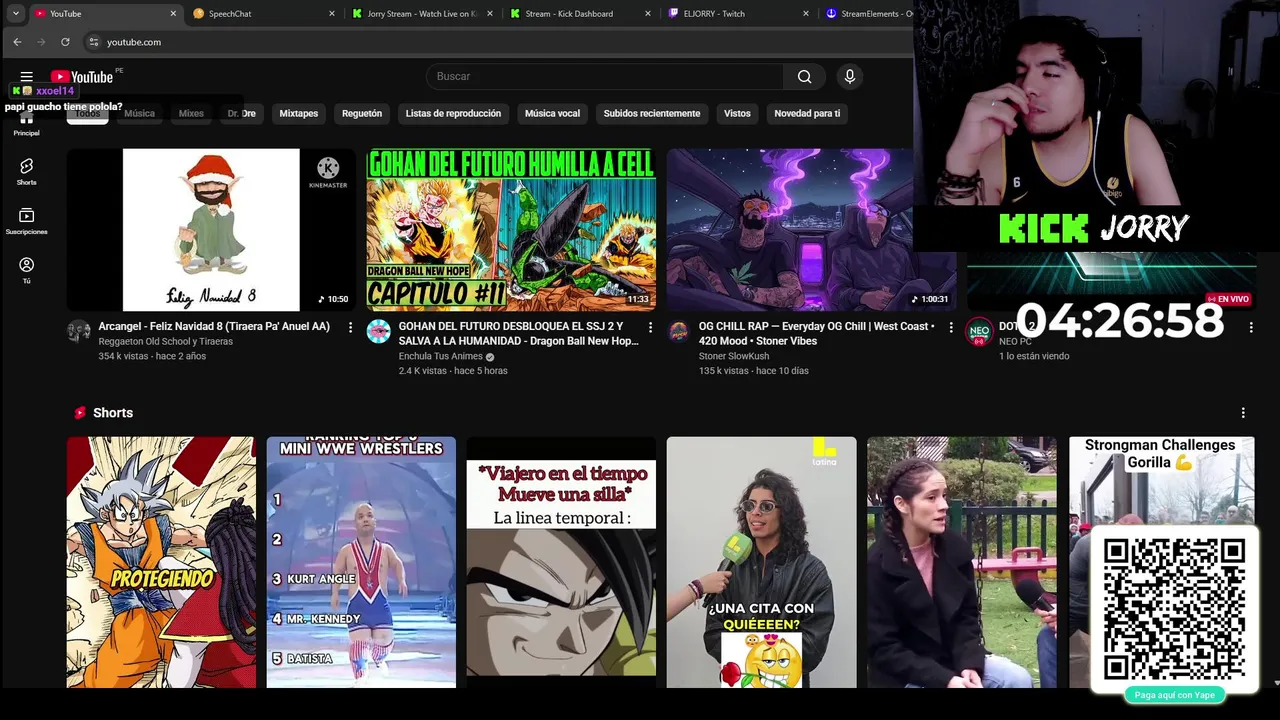Start voice search with microphone icon
1280x720 pixels.
click(850, 77)
